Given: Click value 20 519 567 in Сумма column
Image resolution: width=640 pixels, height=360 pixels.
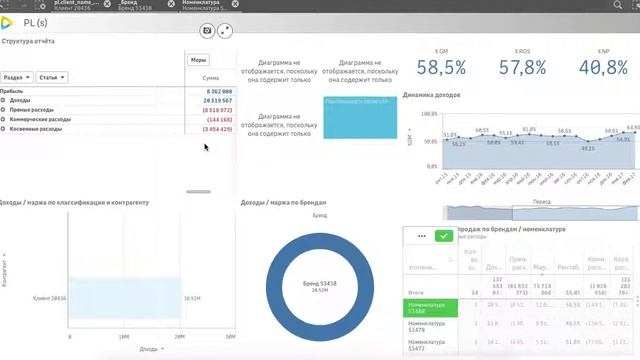Looking at the screenshot, I should pos(218,100).
